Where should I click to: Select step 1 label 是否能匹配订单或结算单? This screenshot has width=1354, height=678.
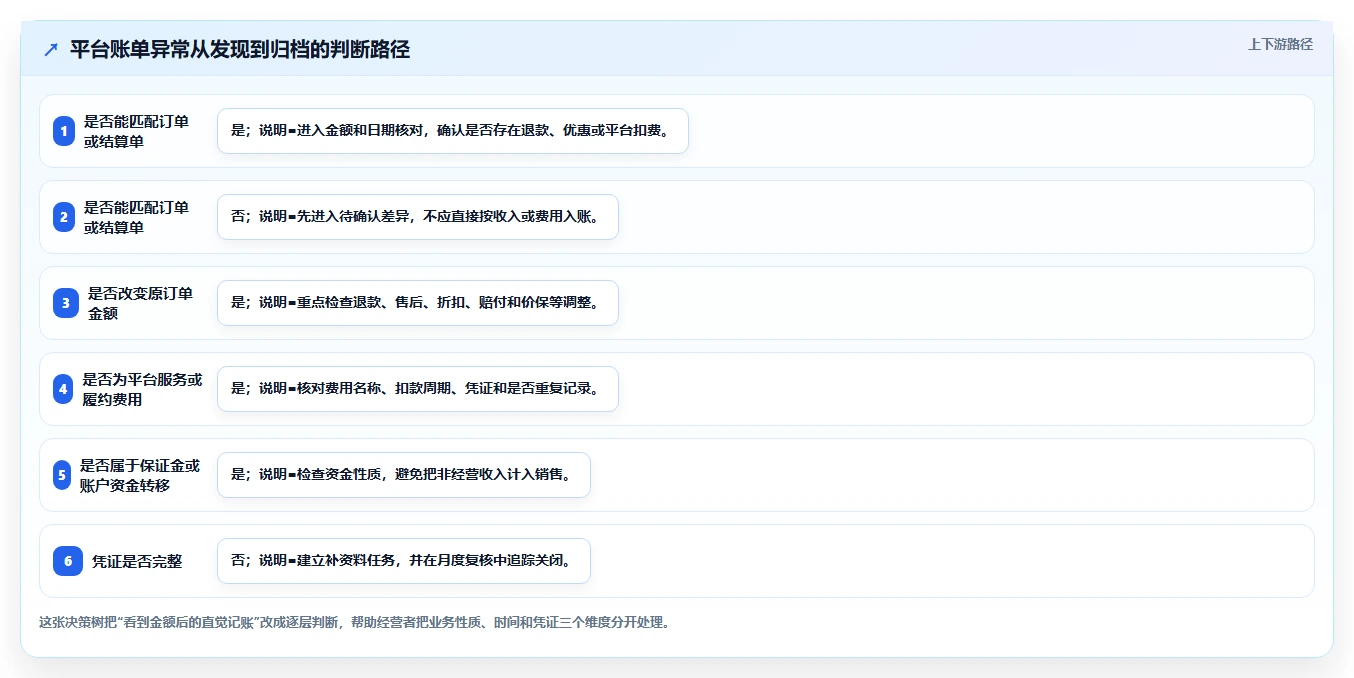137,131
